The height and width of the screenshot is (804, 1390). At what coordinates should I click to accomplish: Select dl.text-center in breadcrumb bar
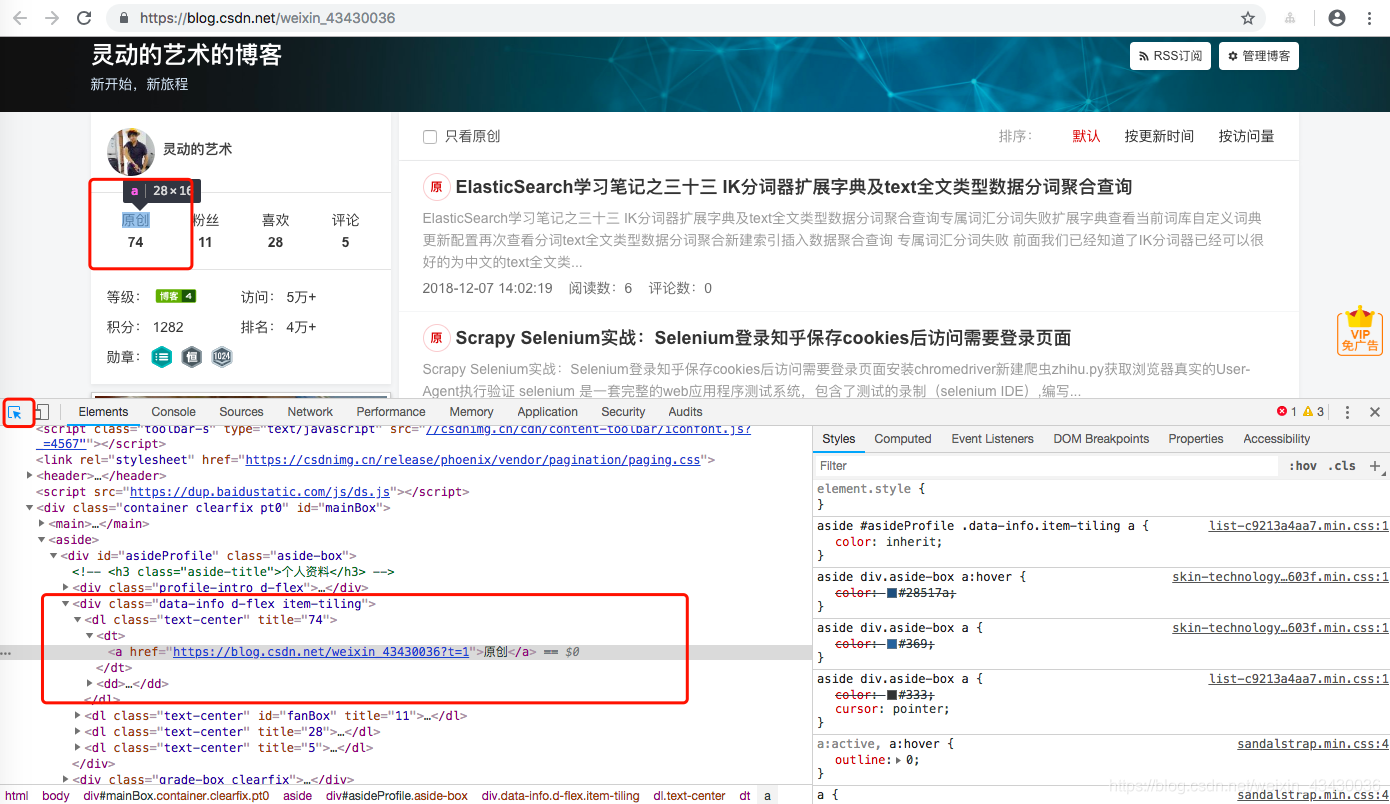pyautogui.click(x=690, y=796)
